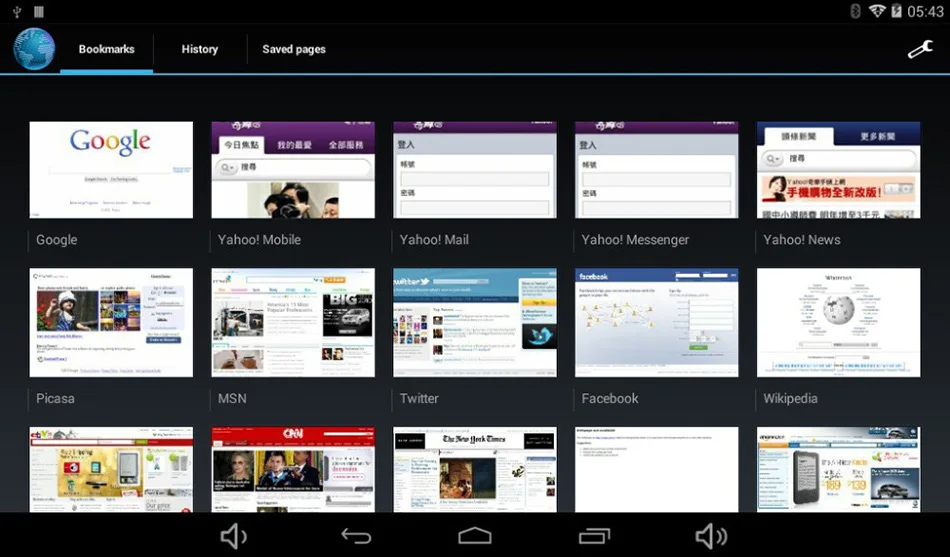Click the Twitter bookmark label
950x557 pixels.
coord(419,399)
